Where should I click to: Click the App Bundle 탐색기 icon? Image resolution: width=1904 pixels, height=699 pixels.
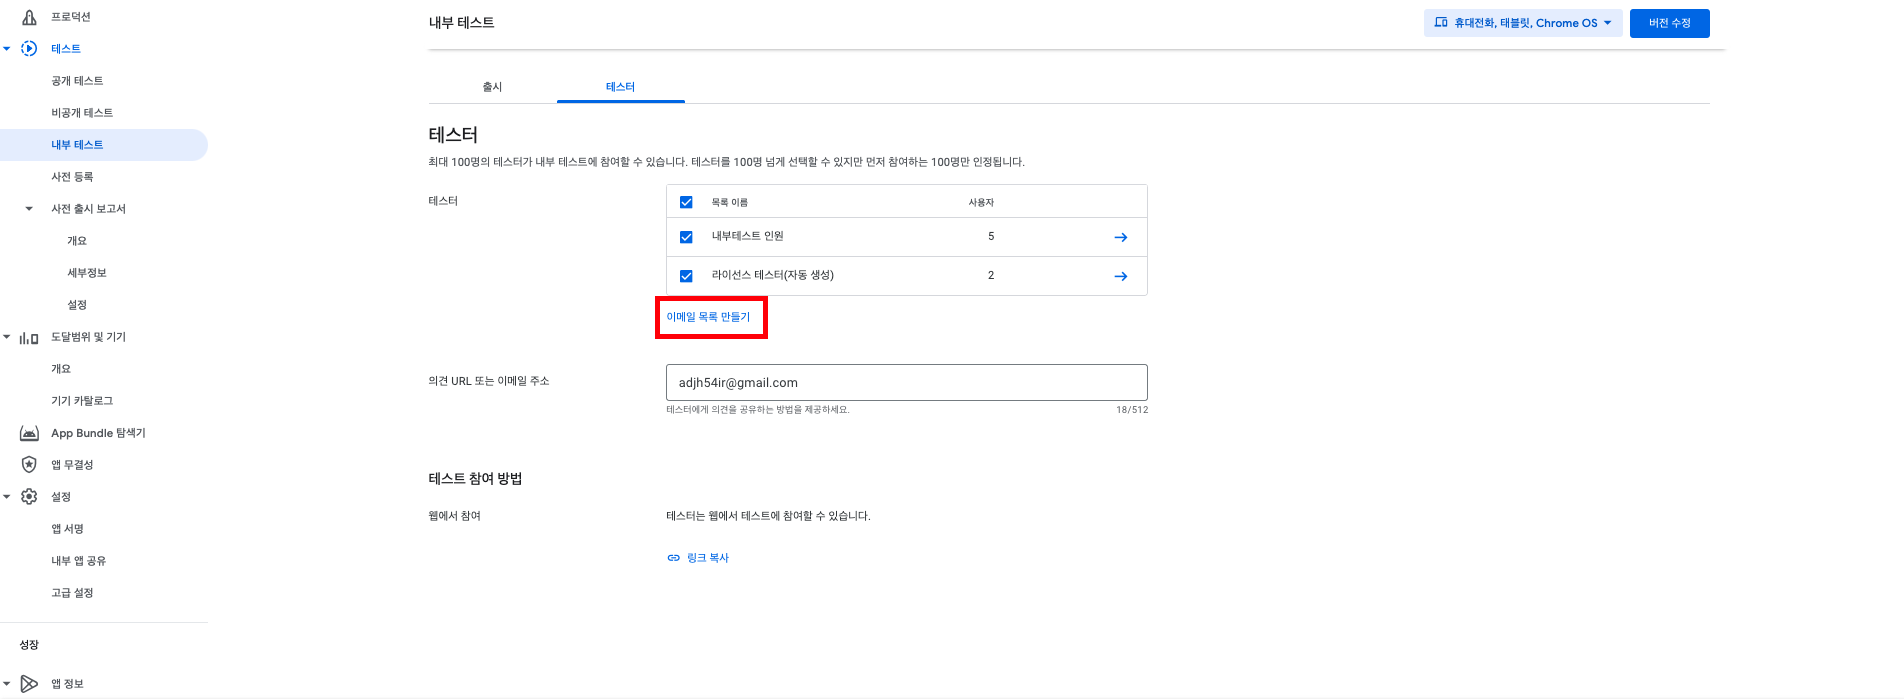(x=29, y=433)
